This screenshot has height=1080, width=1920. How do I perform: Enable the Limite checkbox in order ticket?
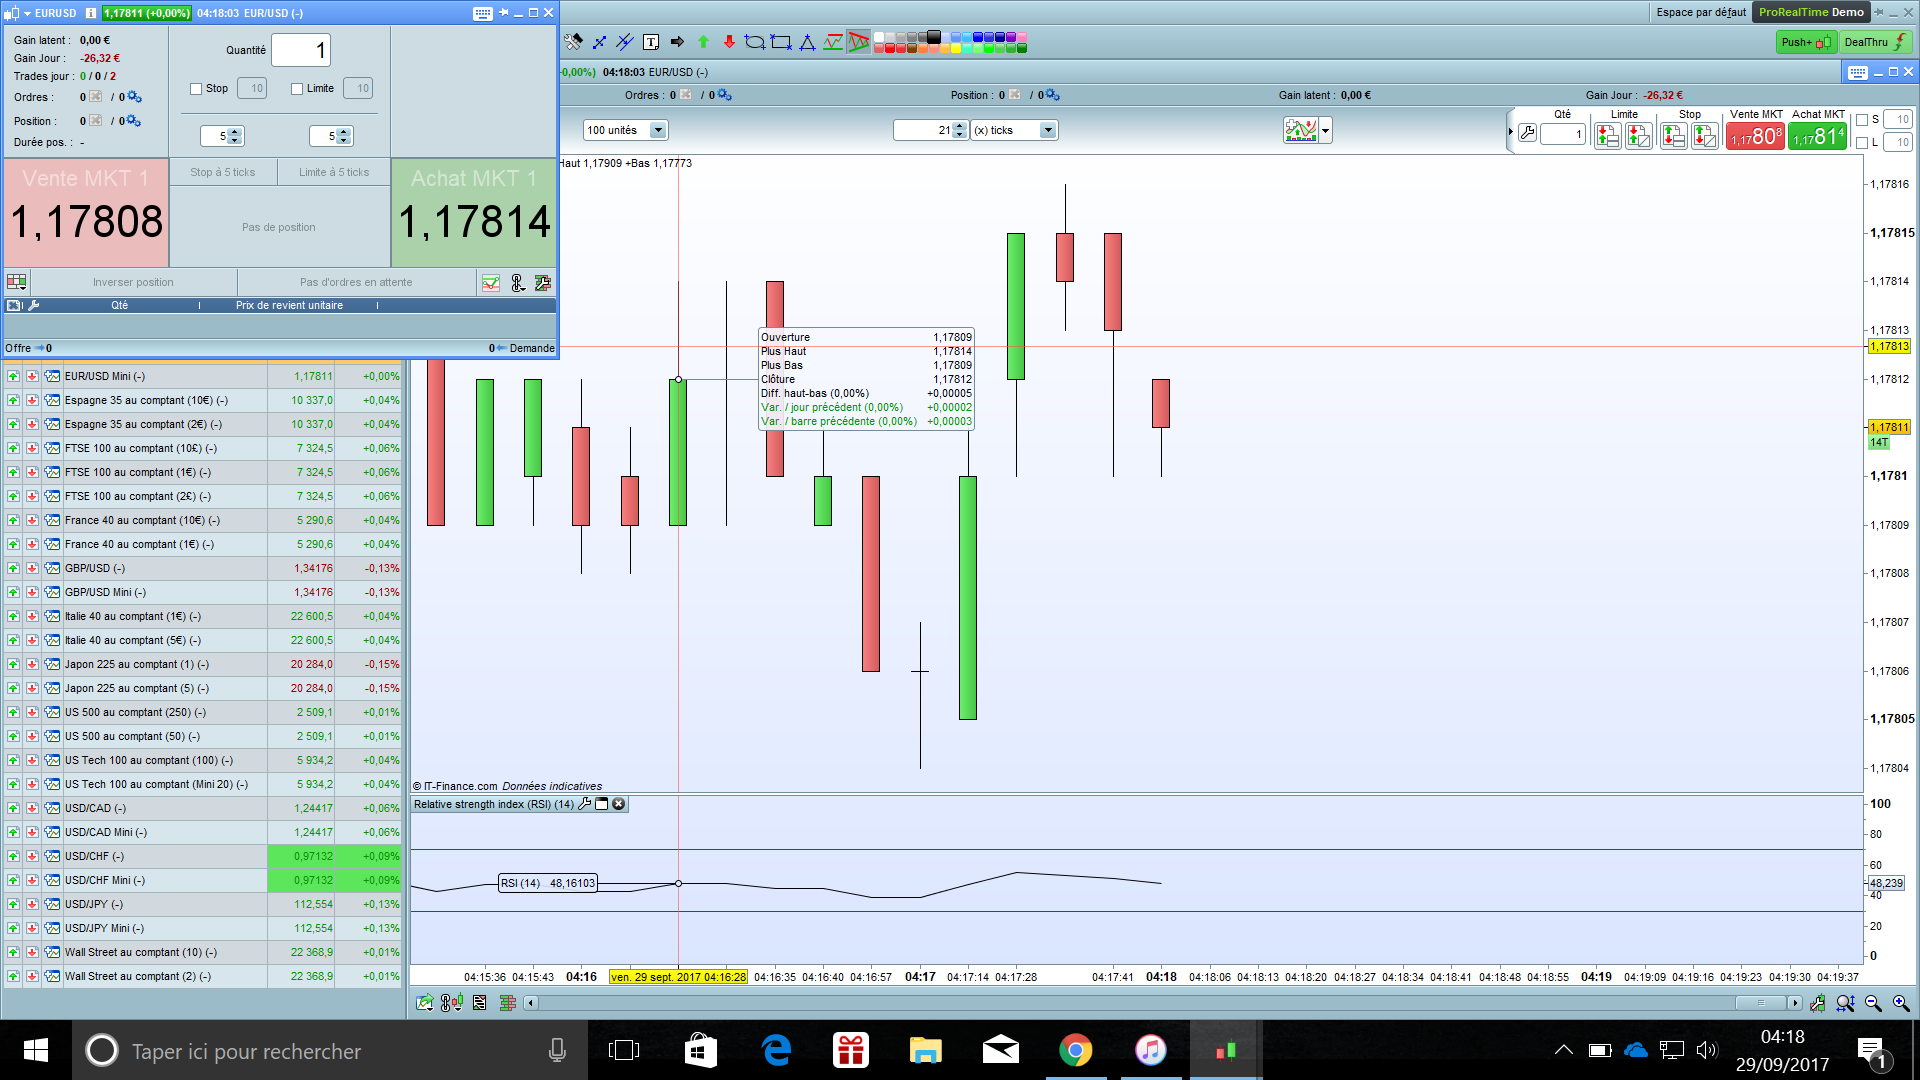pyautogui.click(x=297, y=89)
